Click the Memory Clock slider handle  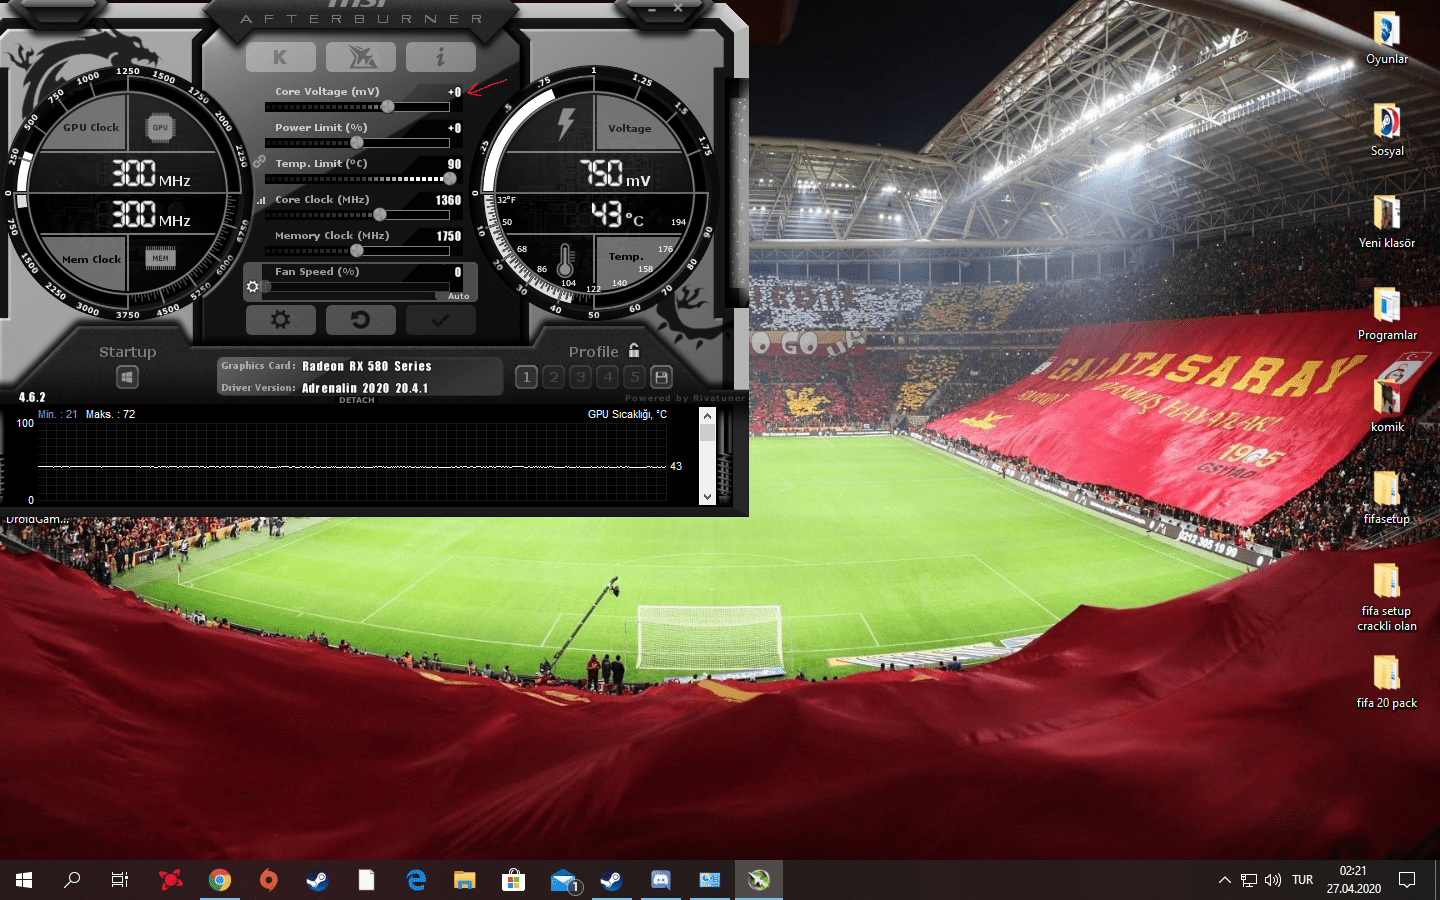pos(357,251)
